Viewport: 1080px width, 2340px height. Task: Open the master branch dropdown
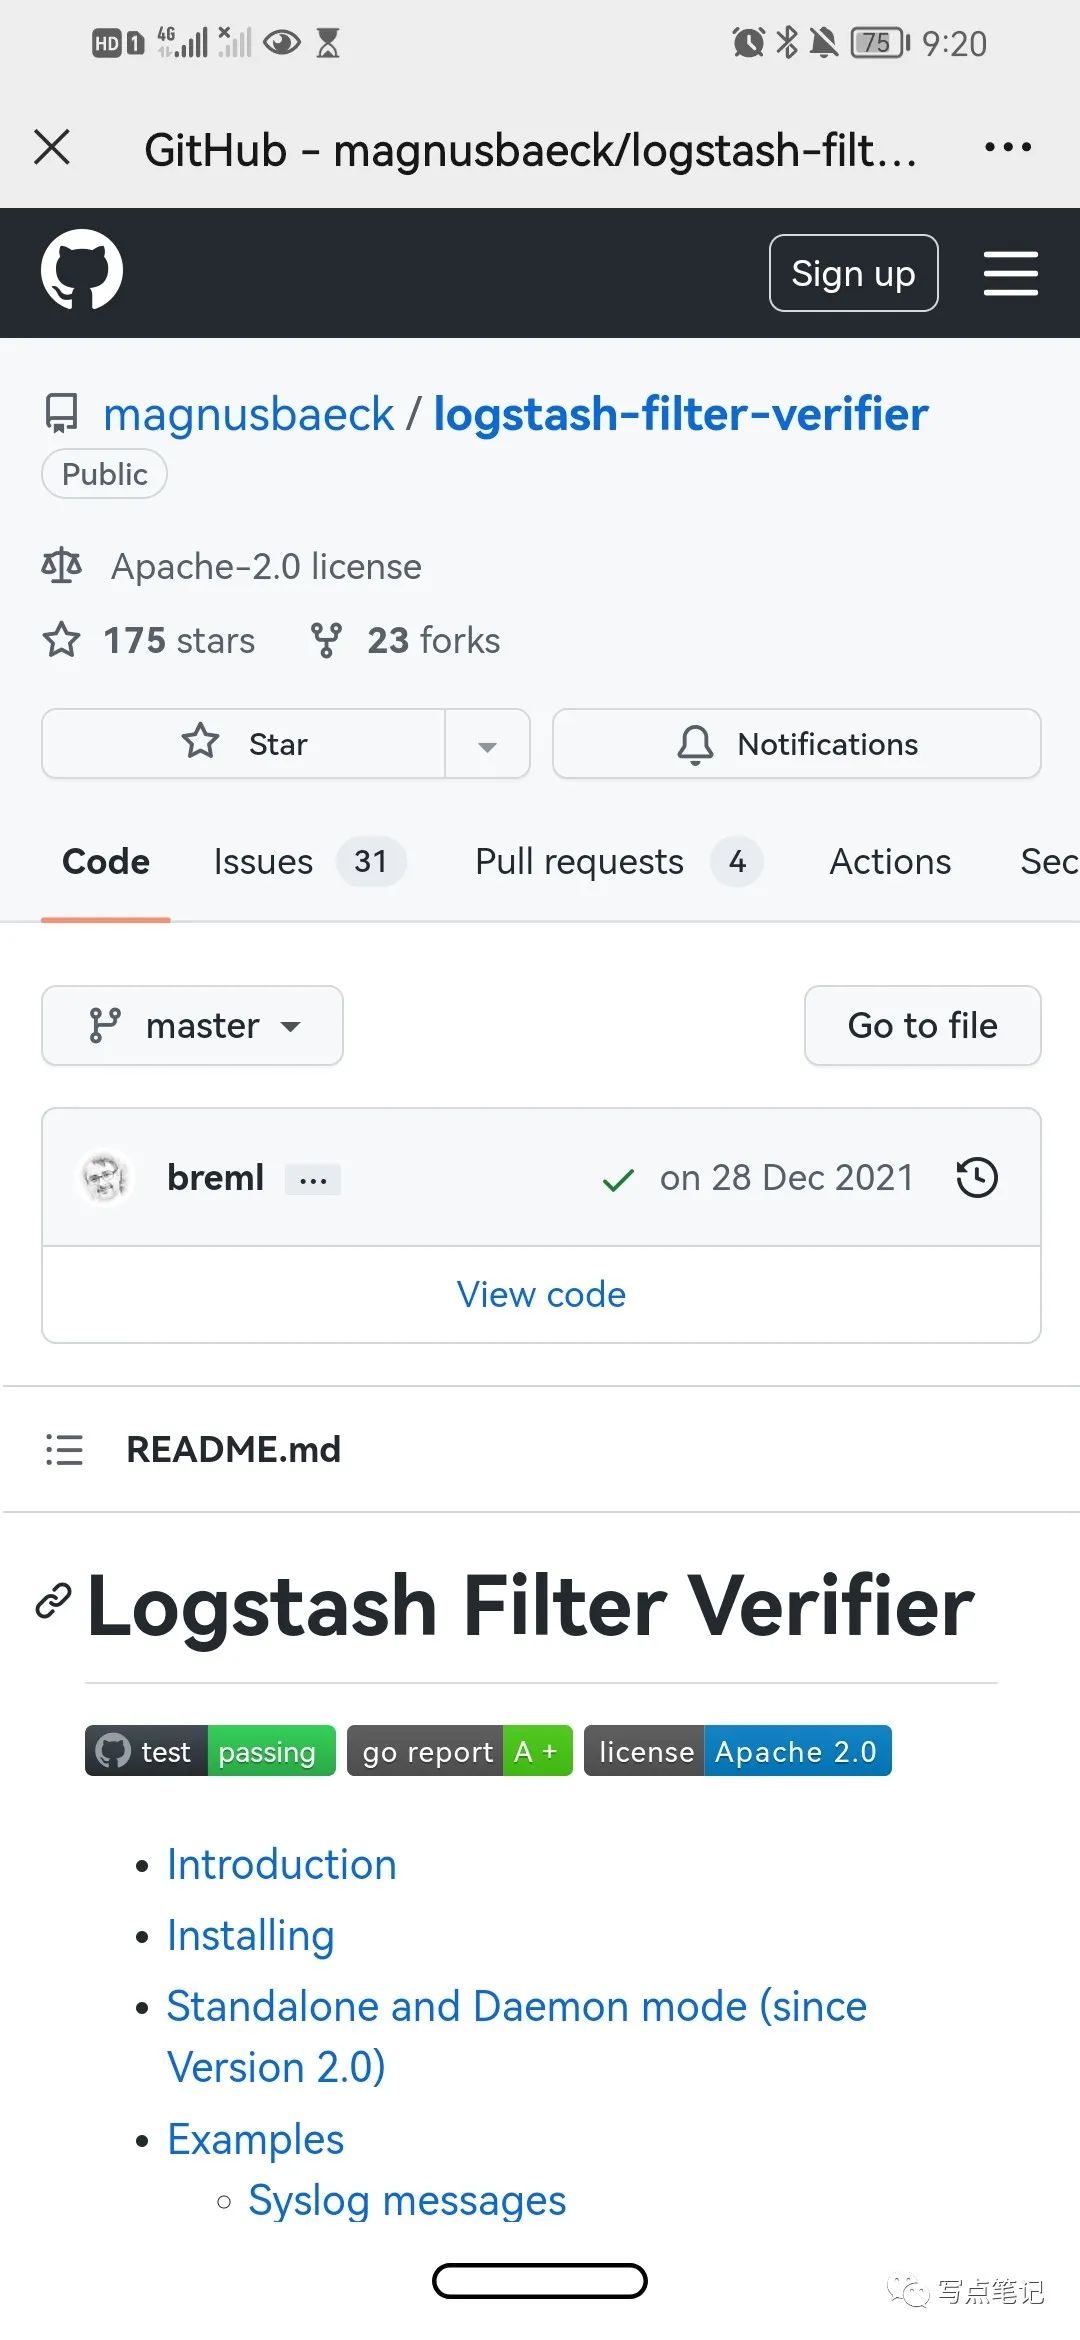point(192,1025)
